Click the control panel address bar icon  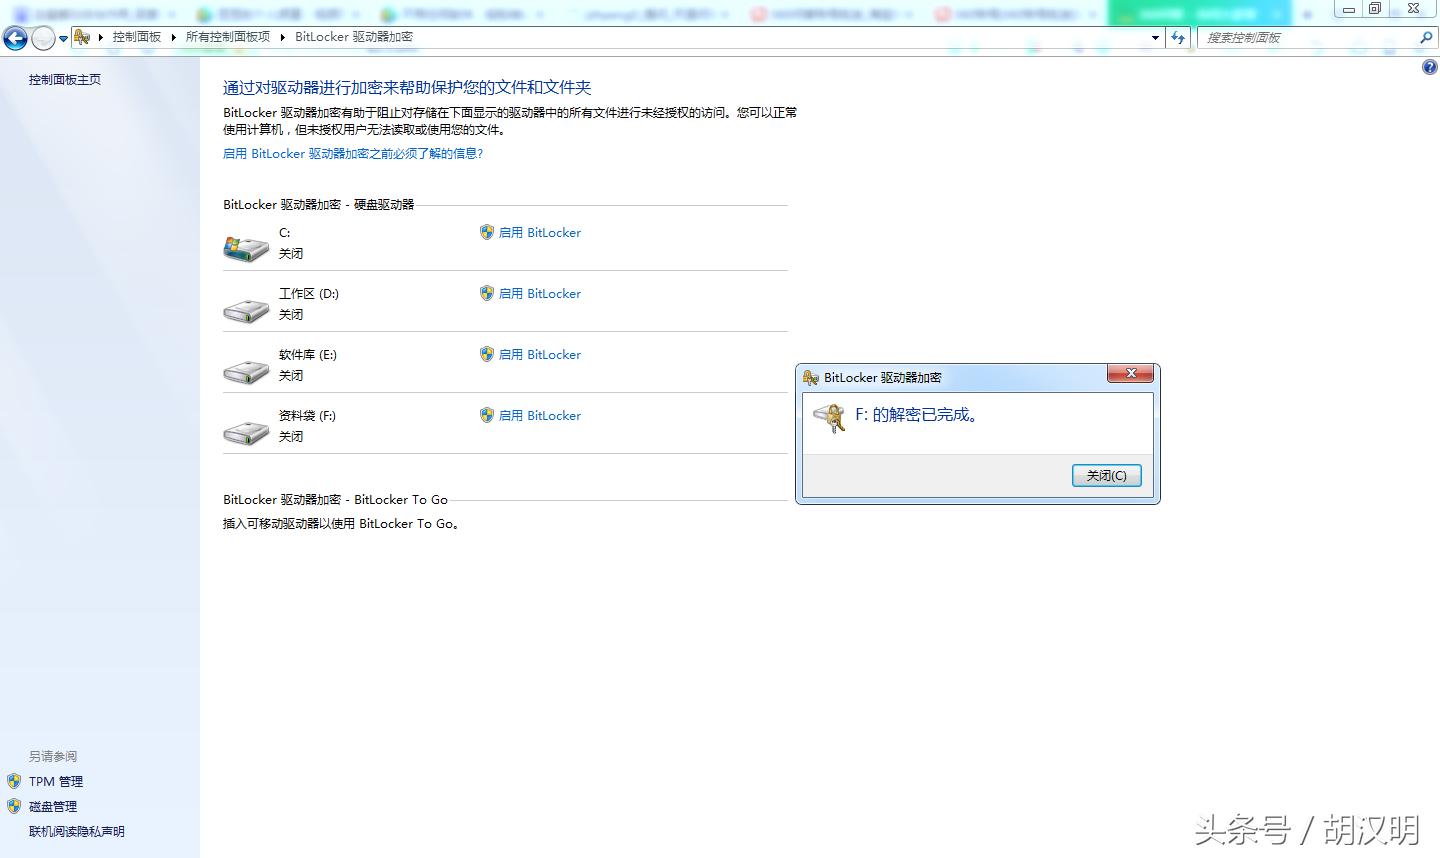click(x=82, y=37)
